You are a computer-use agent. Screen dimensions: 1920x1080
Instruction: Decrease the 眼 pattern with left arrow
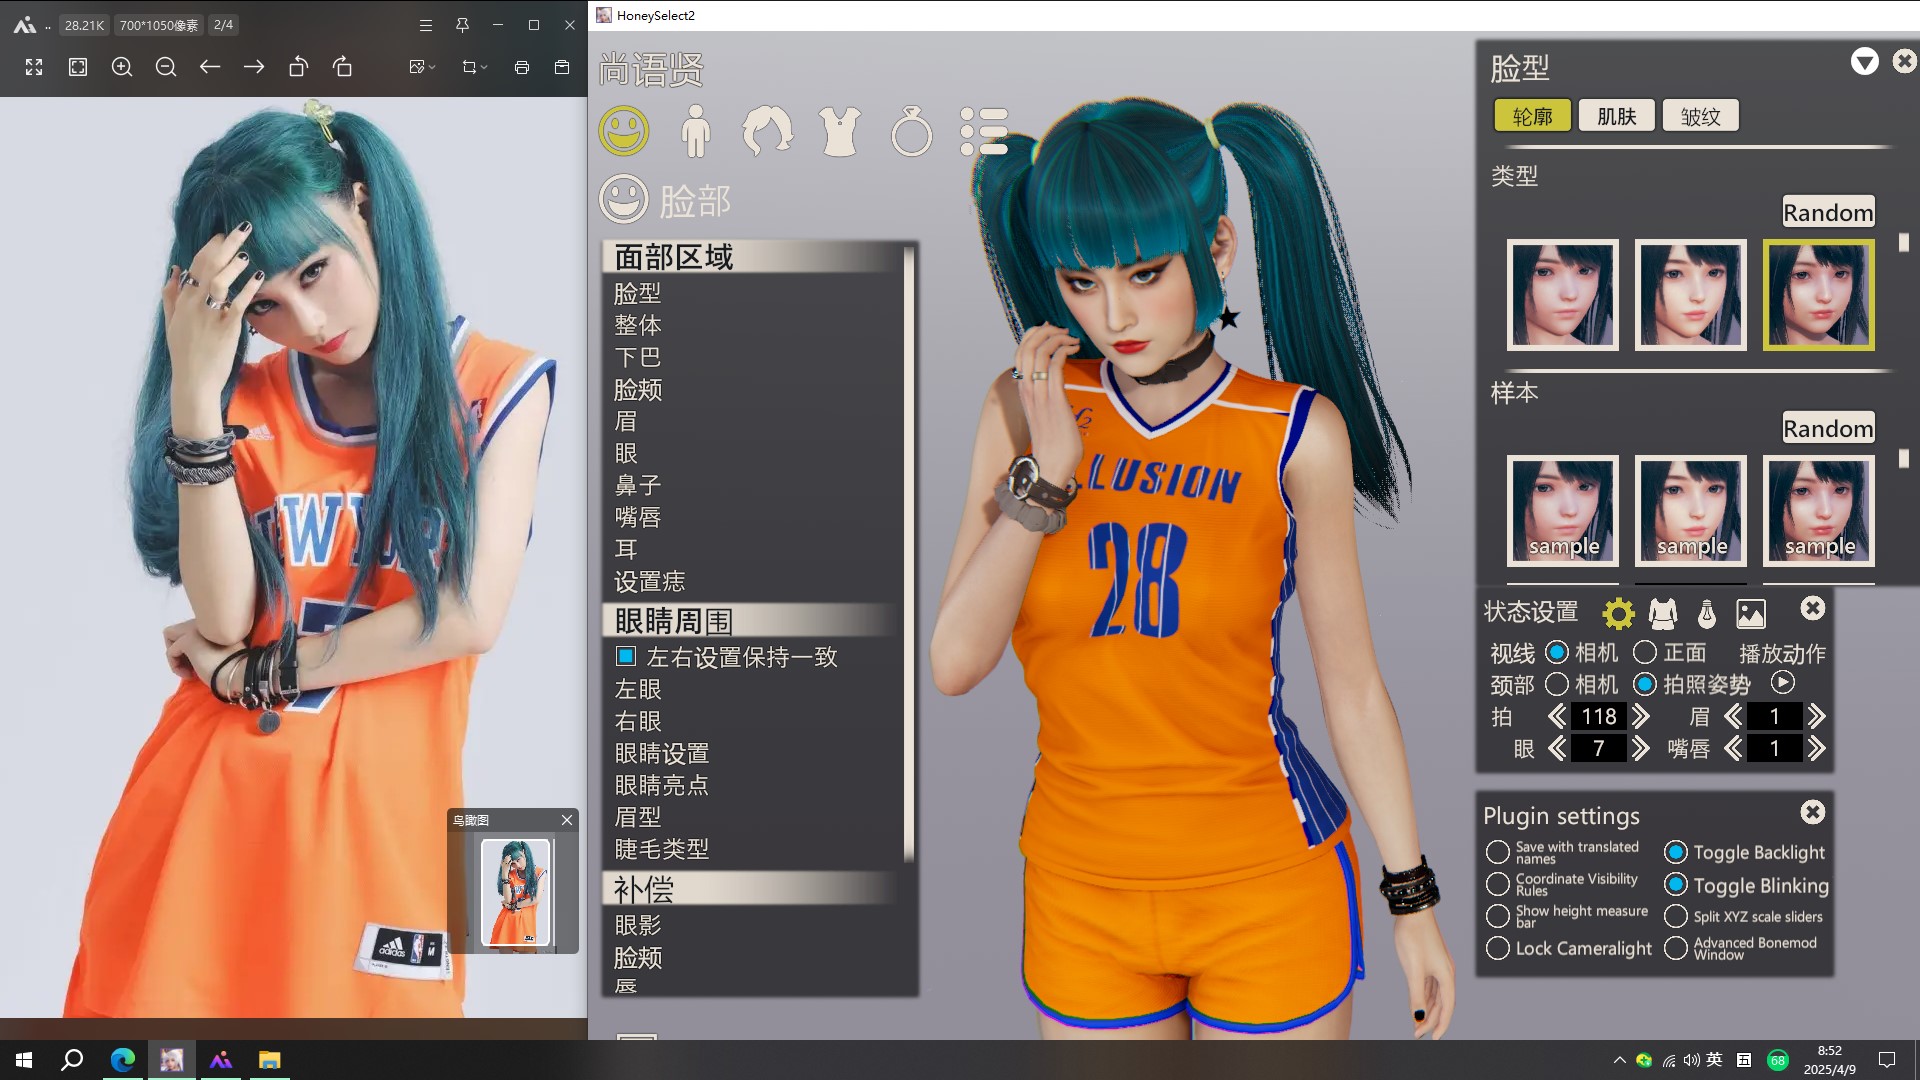(1557, 748)
